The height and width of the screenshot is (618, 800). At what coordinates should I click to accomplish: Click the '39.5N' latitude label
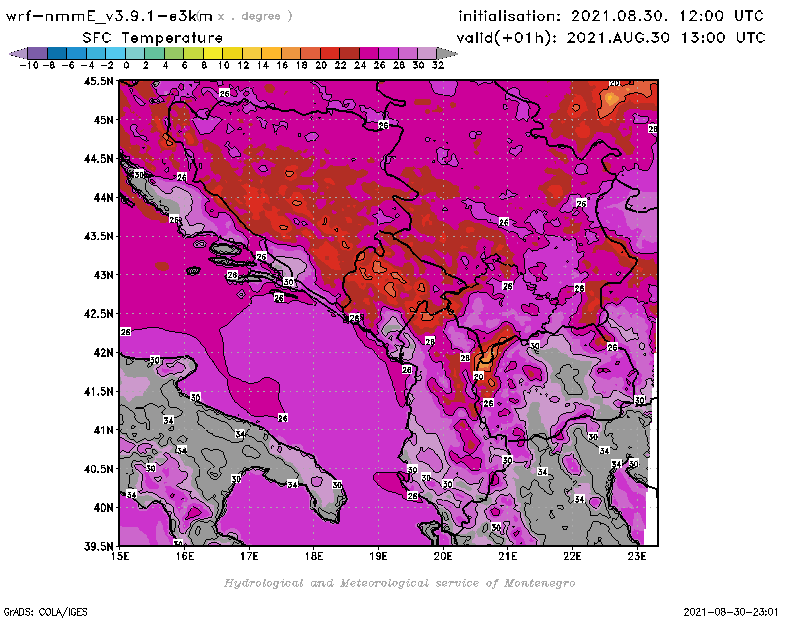point(98,546)
